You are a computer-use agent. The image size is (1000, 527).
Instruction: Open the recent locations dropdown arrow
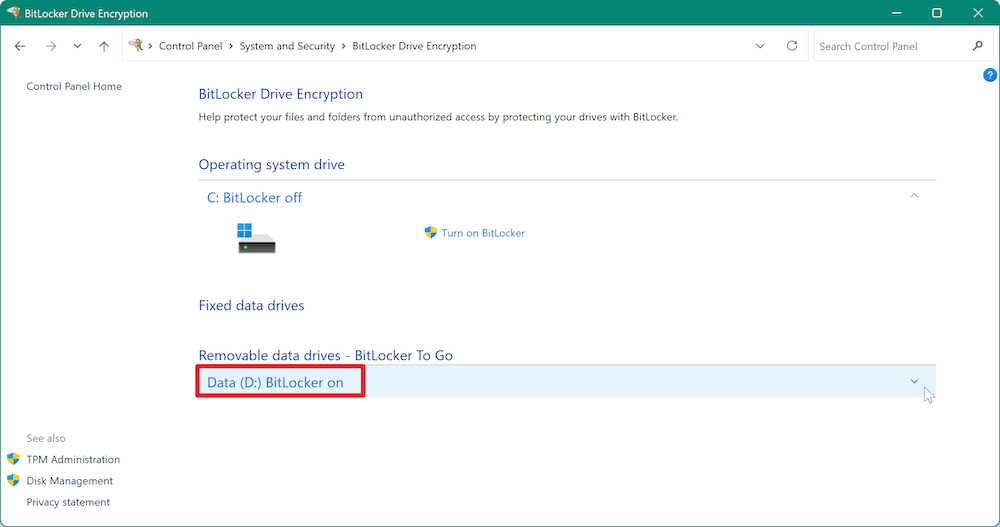coord(77,46)
